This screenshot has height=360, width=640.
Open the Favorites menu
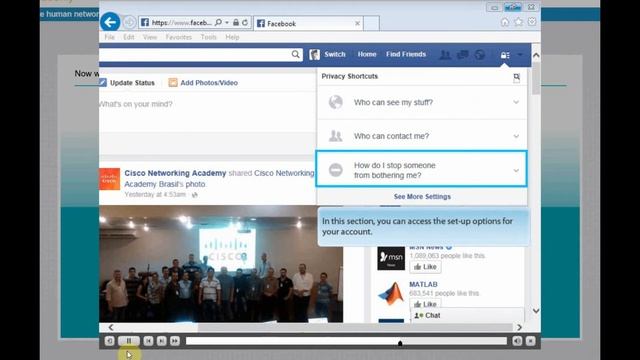pos(178,37)
